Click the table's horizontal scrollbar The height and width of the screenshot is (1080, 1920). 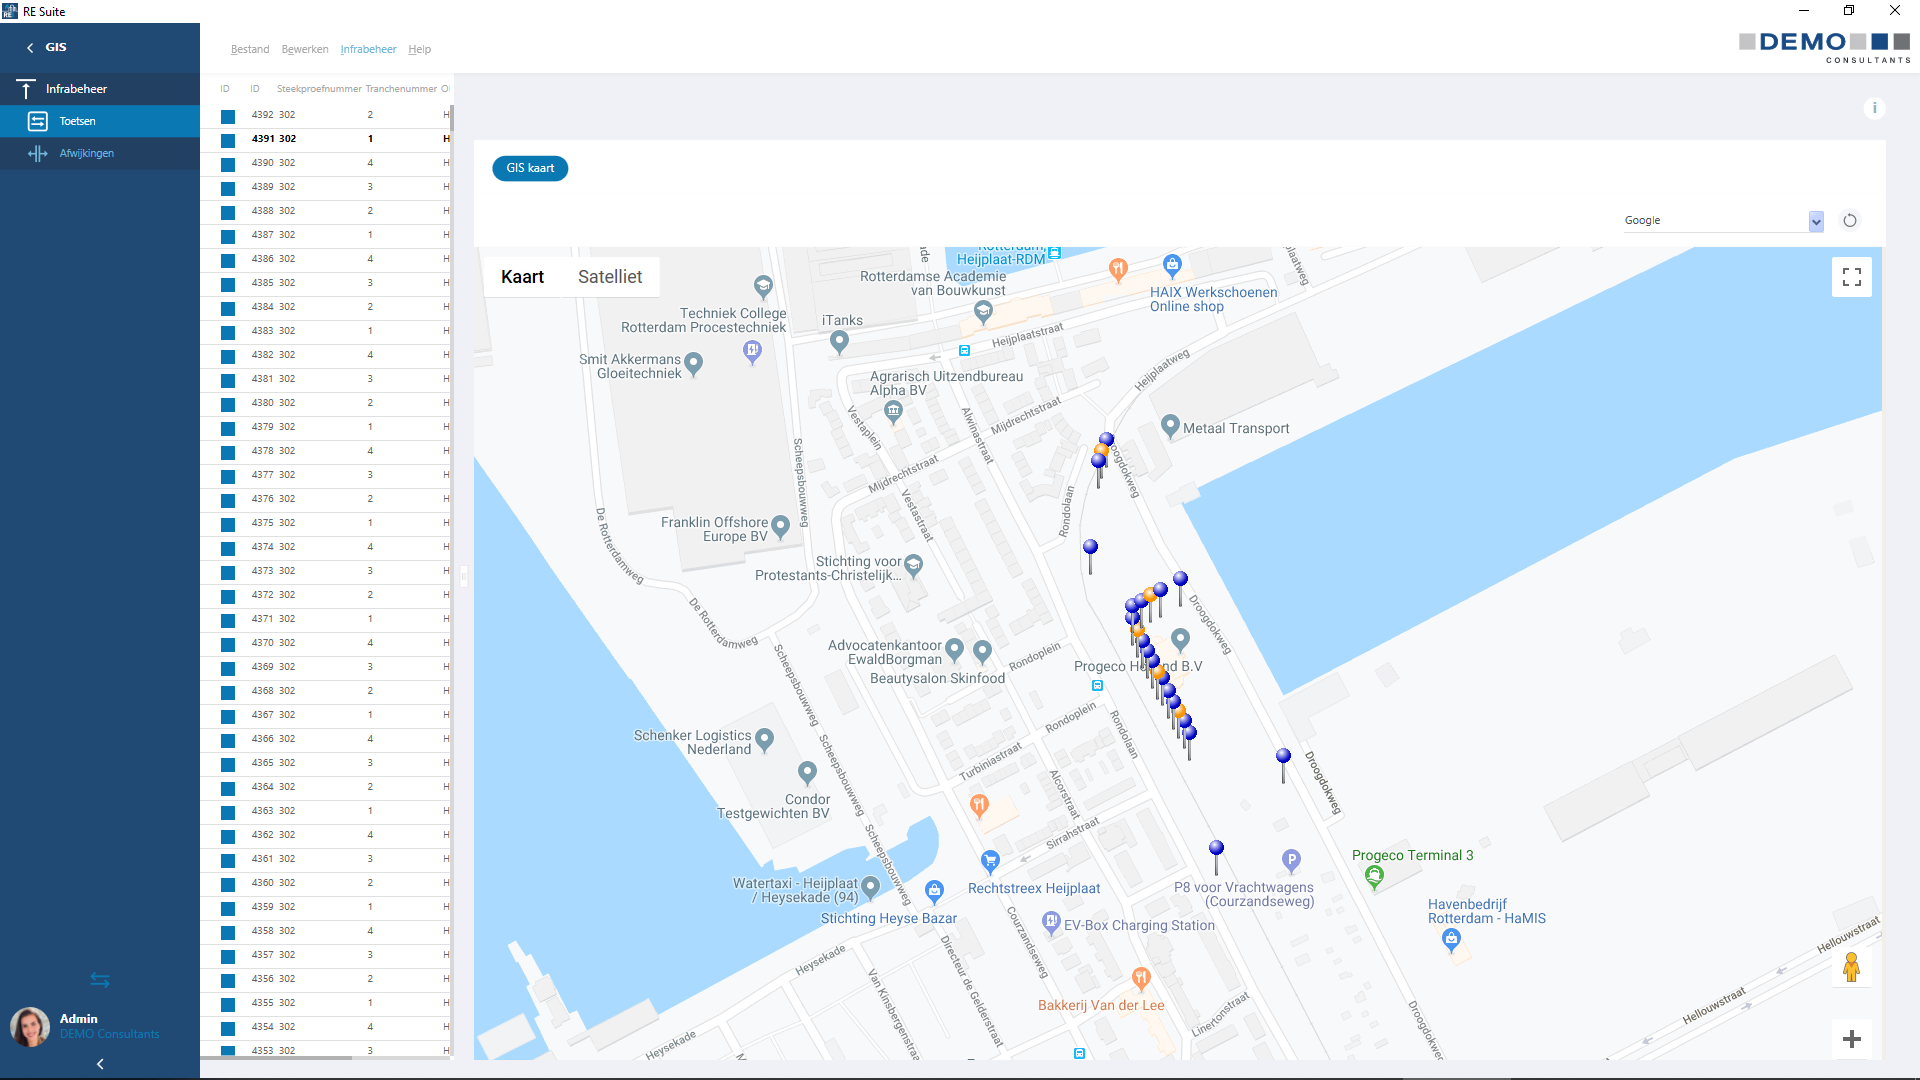click(276, 1057)
